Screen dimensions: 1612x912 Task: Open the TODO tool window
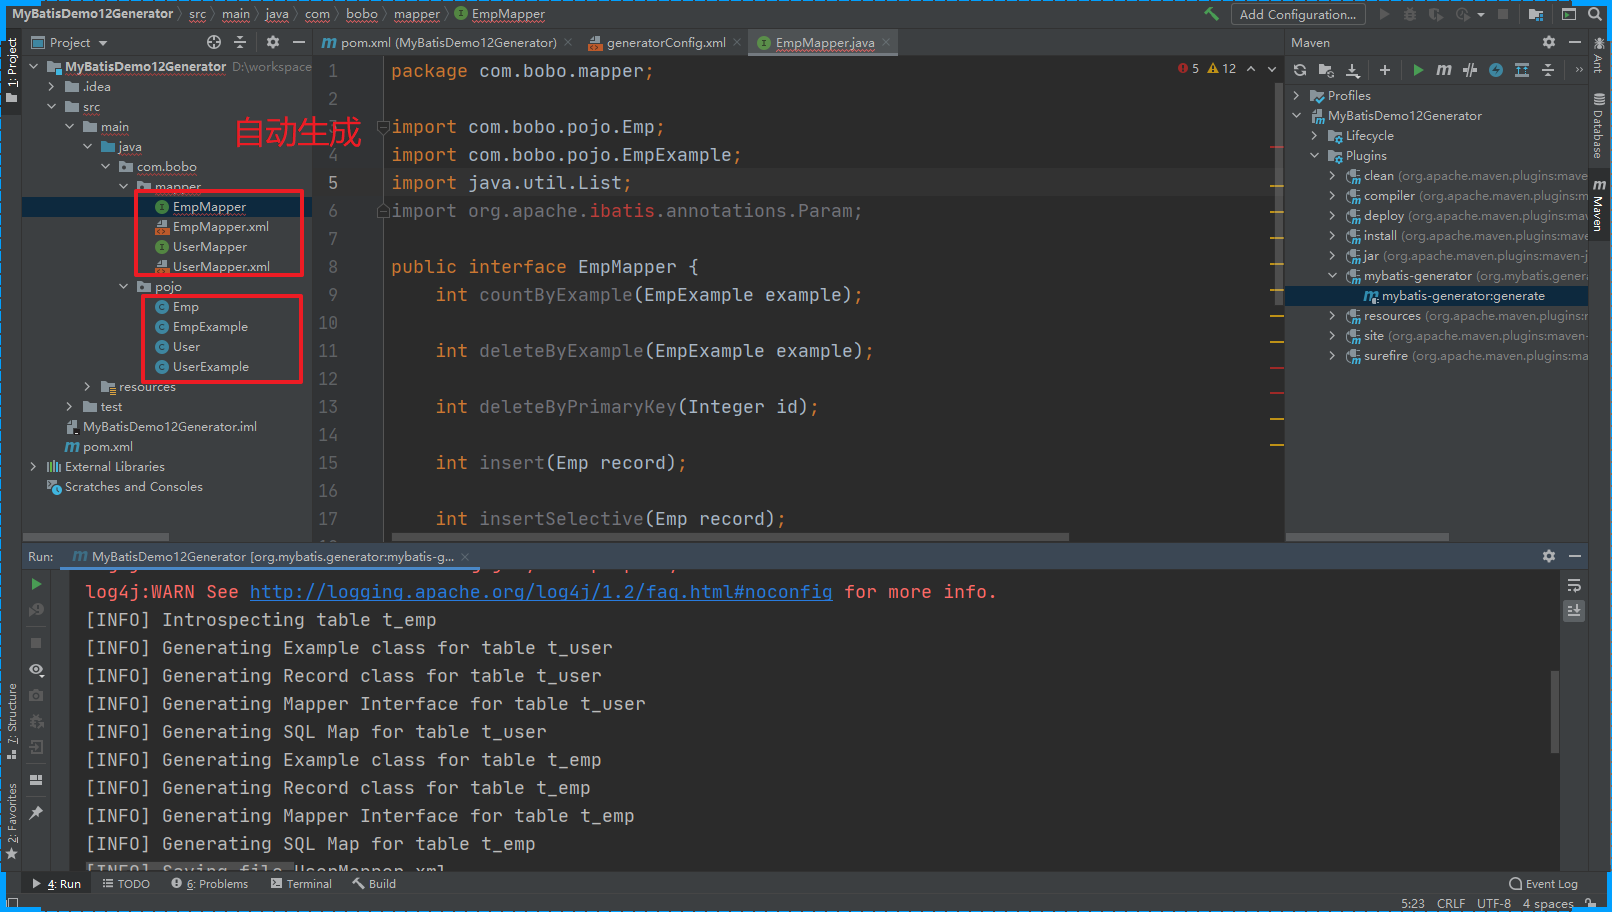[126, 884]
